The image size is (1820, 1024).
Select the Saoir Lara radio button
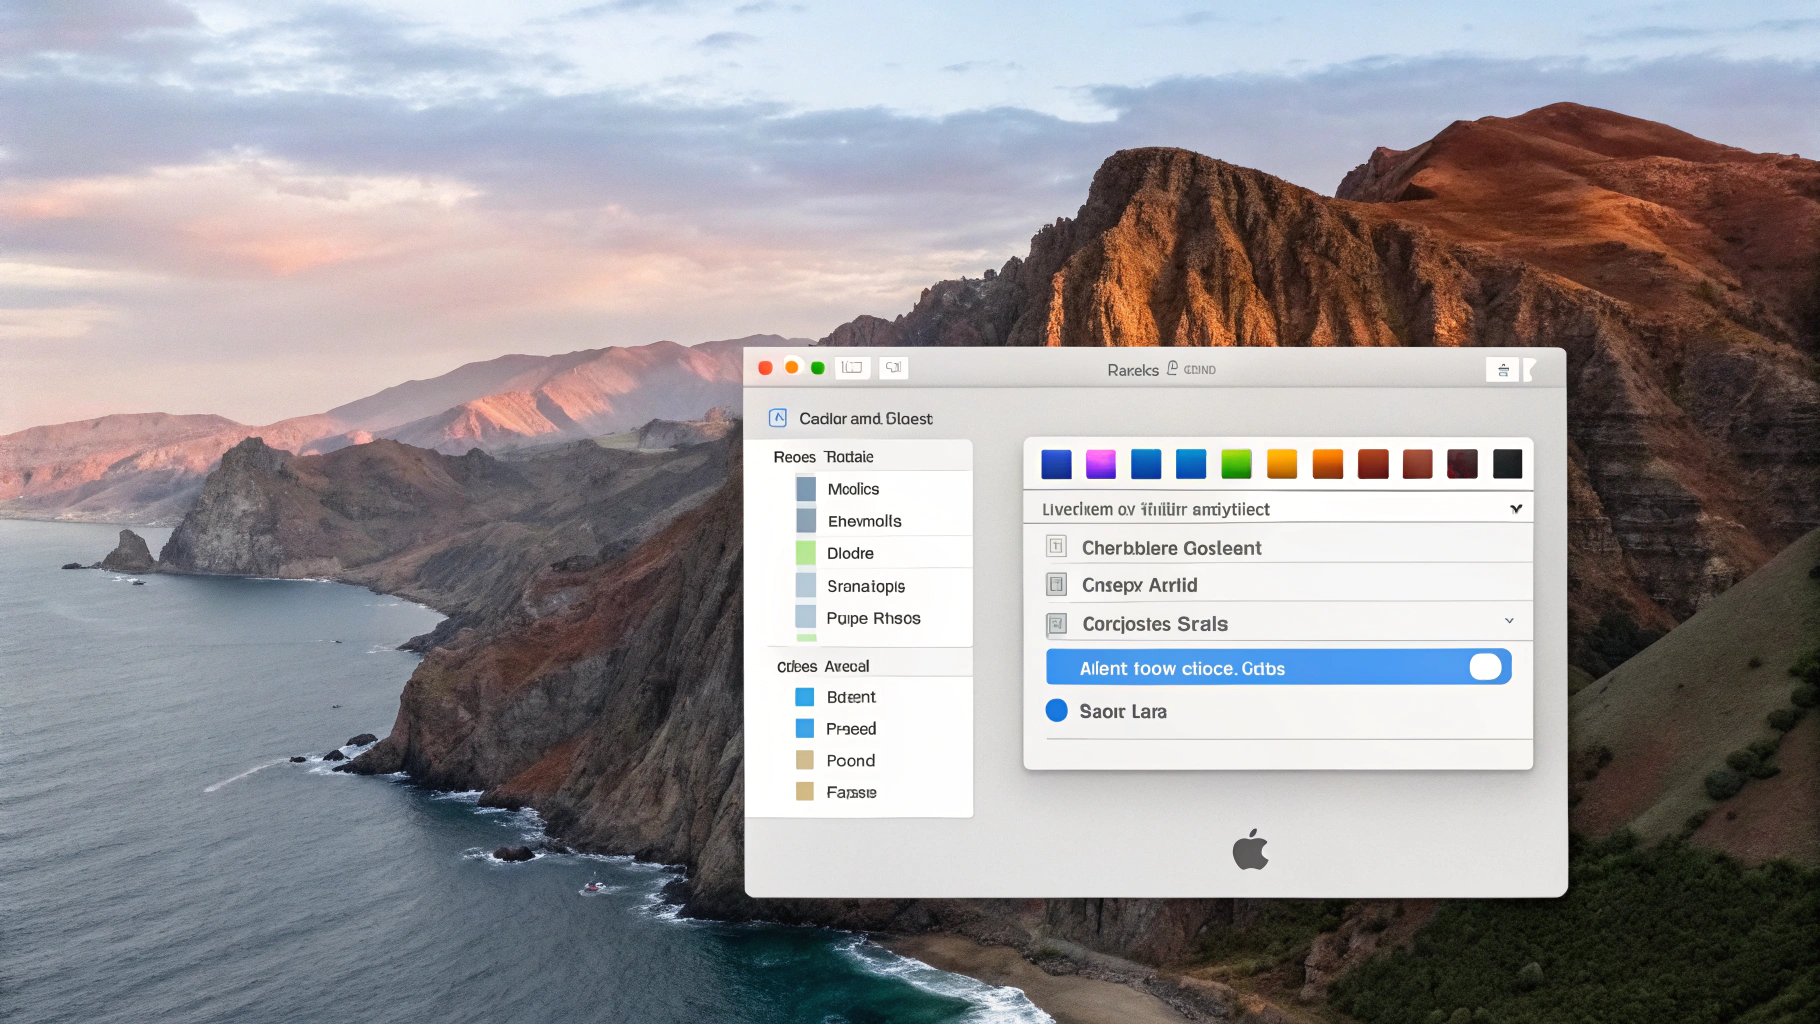pyautogui.click(x=1057, y=711)
